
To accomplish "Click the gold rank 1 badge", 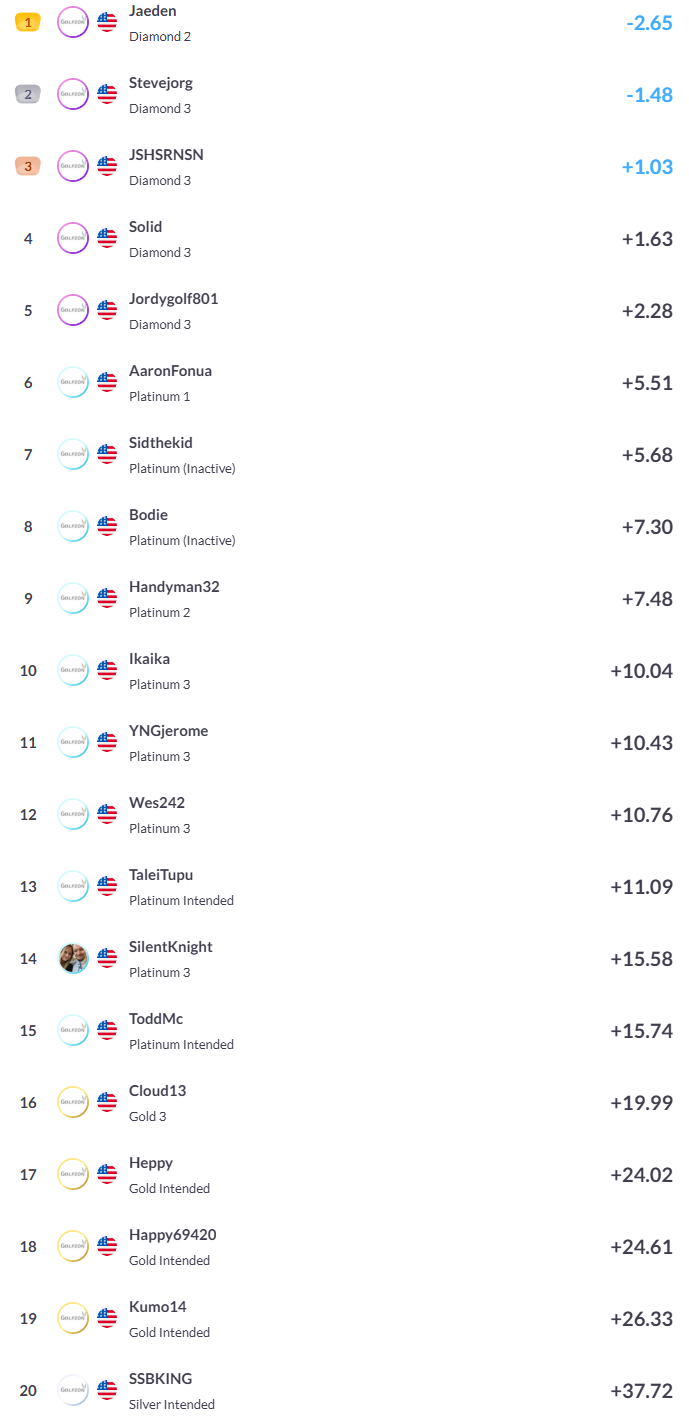I will (28, 22).
